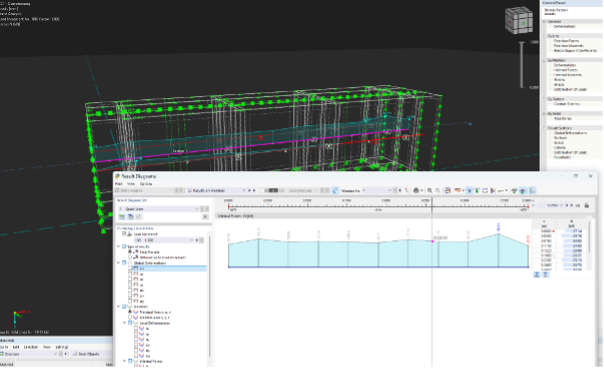Click the greyed zoom-out magnifier icon
The width and height of the screenshot is (604, 368).
pyautogui.click(x=438, y=190)
